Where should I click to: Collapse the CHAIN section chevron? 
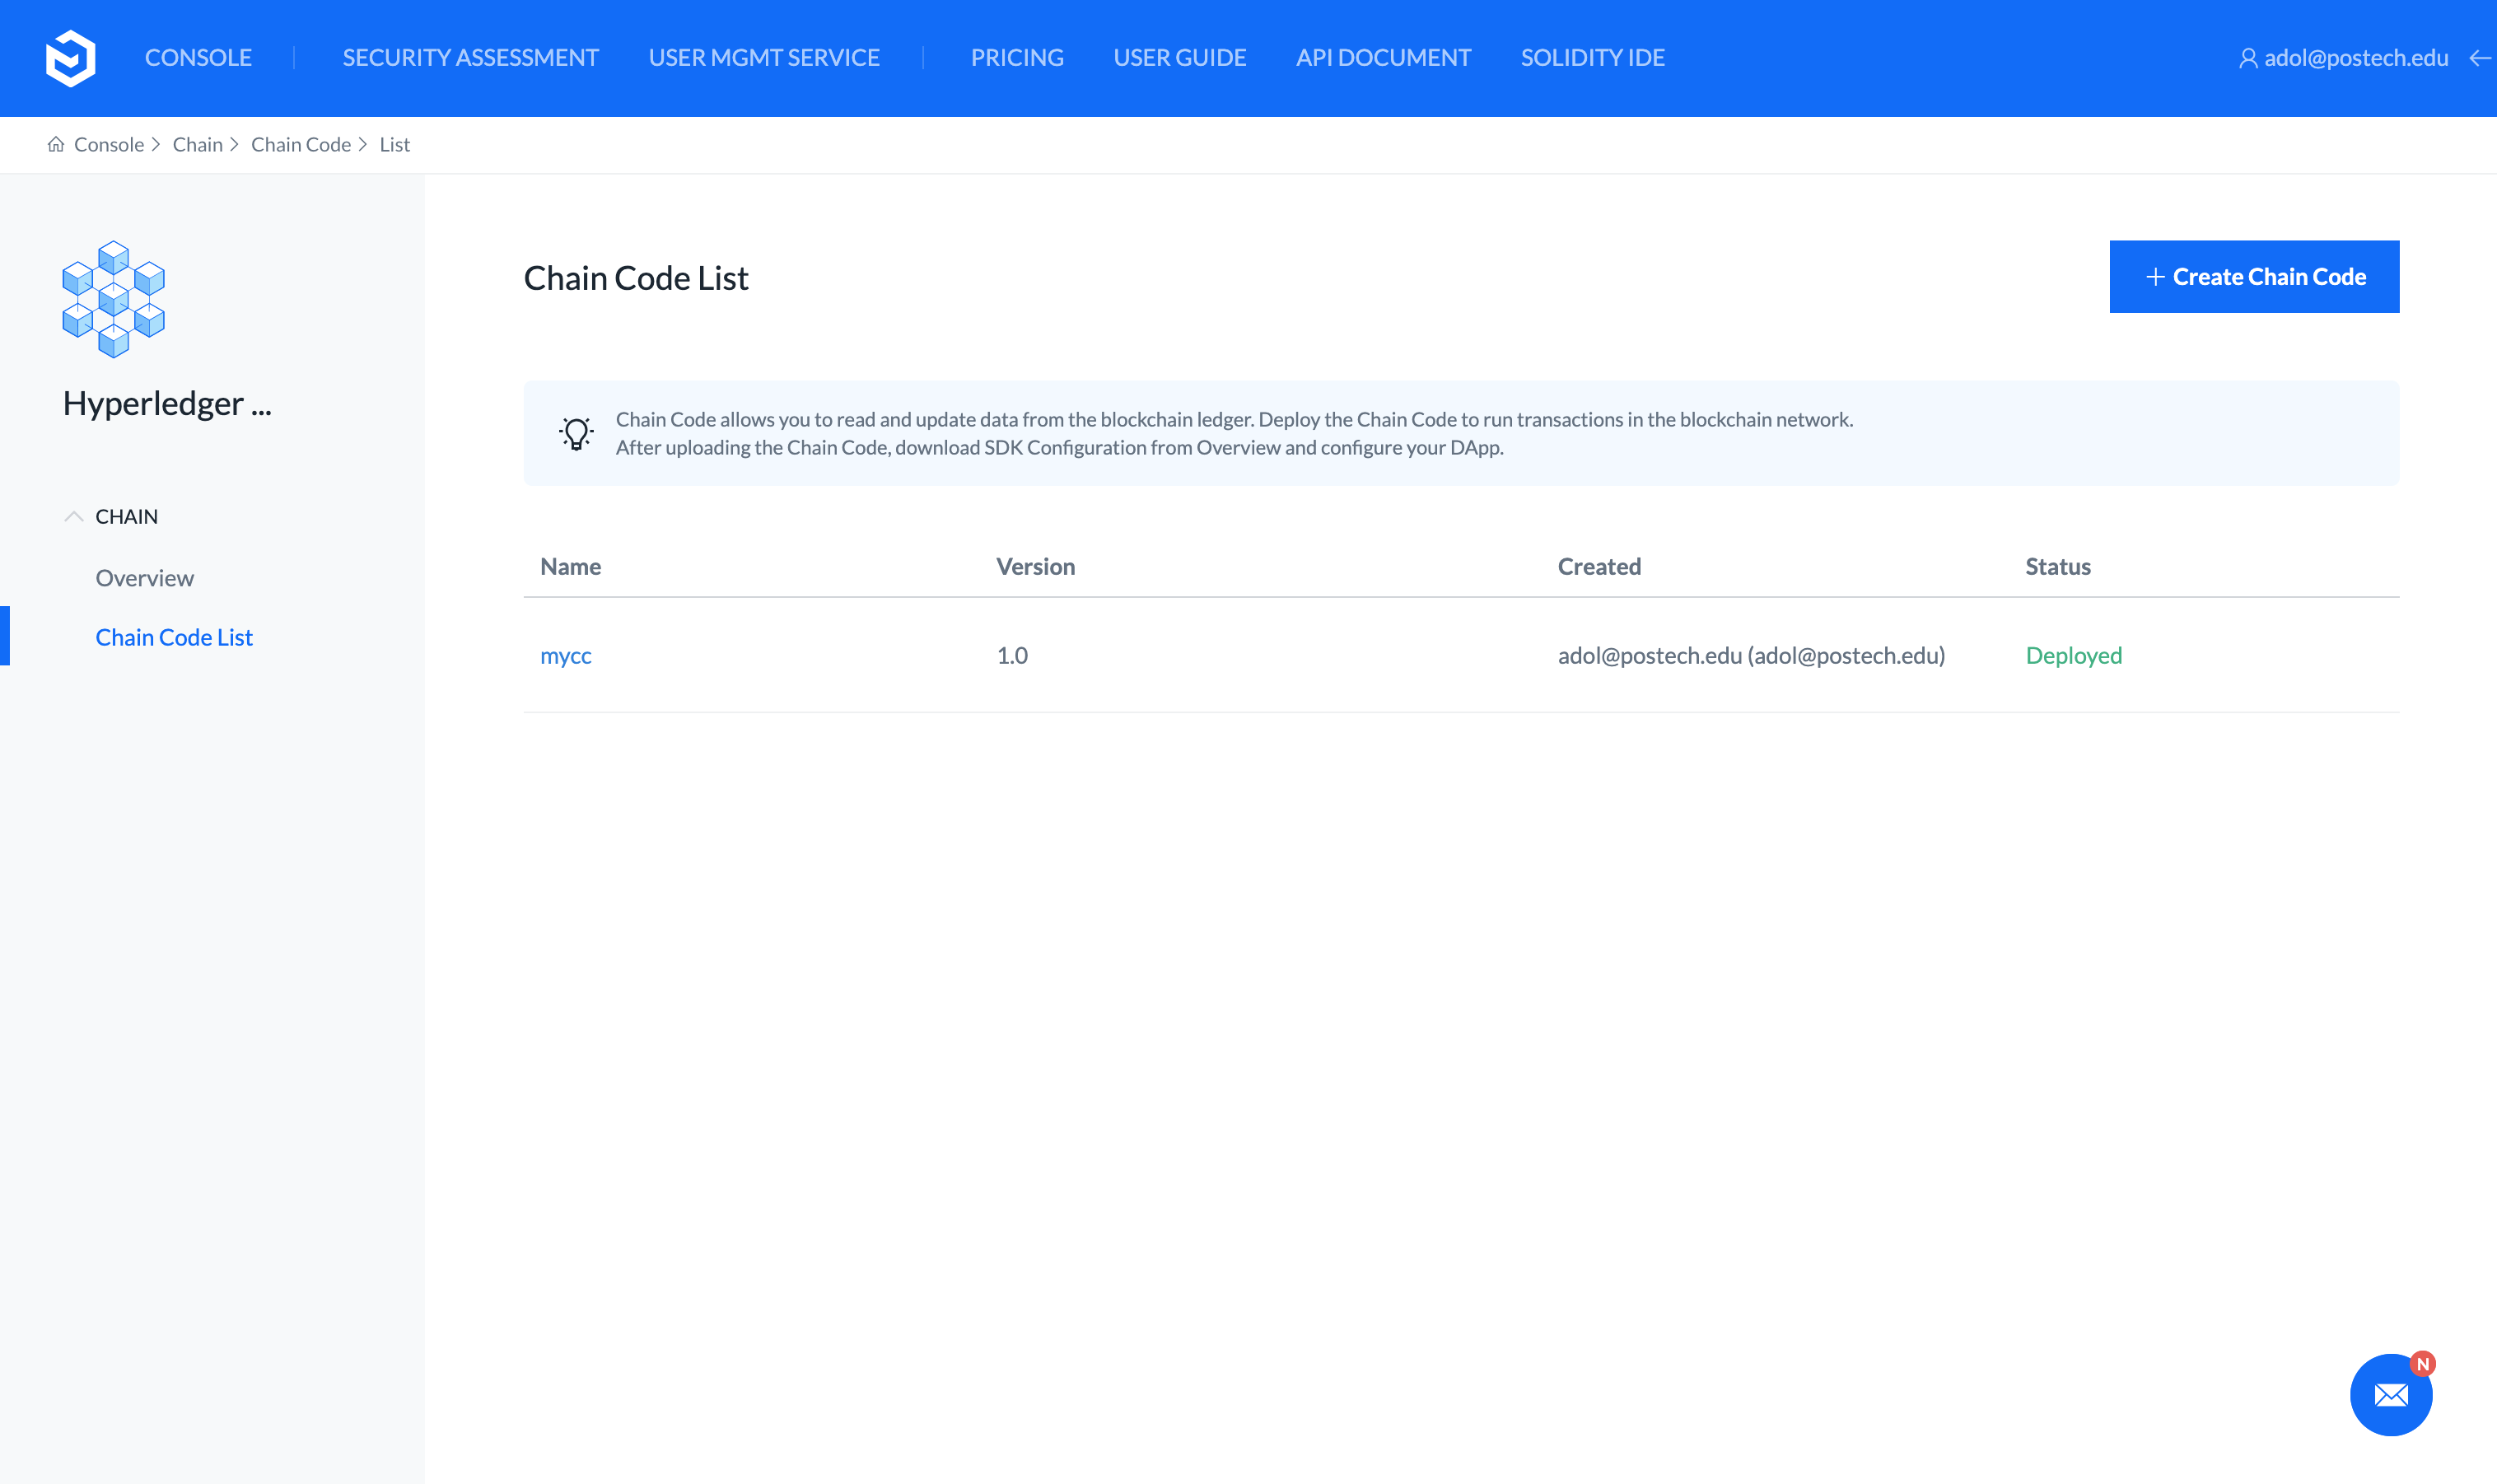pyautogui.click(x=73, y=517)
